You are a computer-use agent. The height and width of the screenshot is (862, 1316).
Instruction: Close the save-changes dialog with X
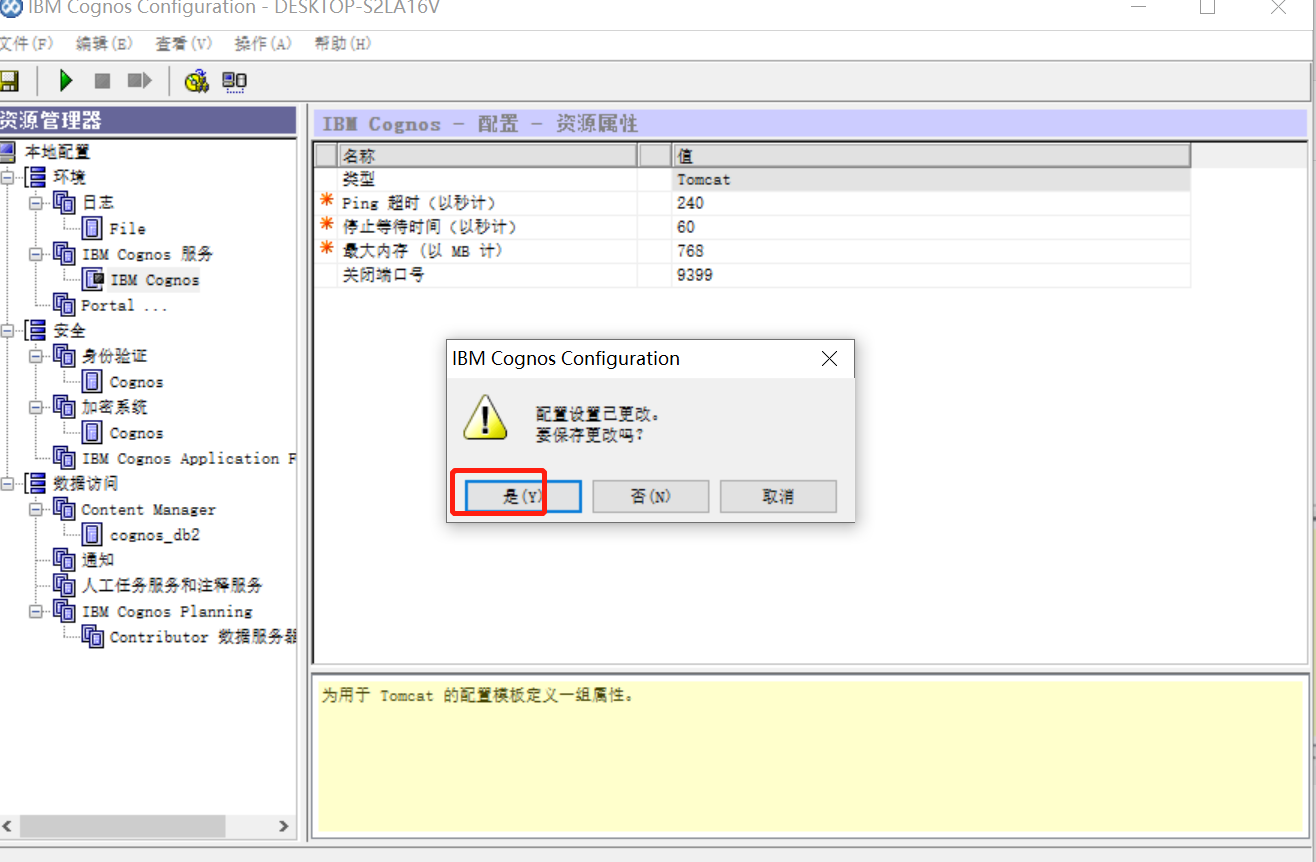tap(829, 359)
